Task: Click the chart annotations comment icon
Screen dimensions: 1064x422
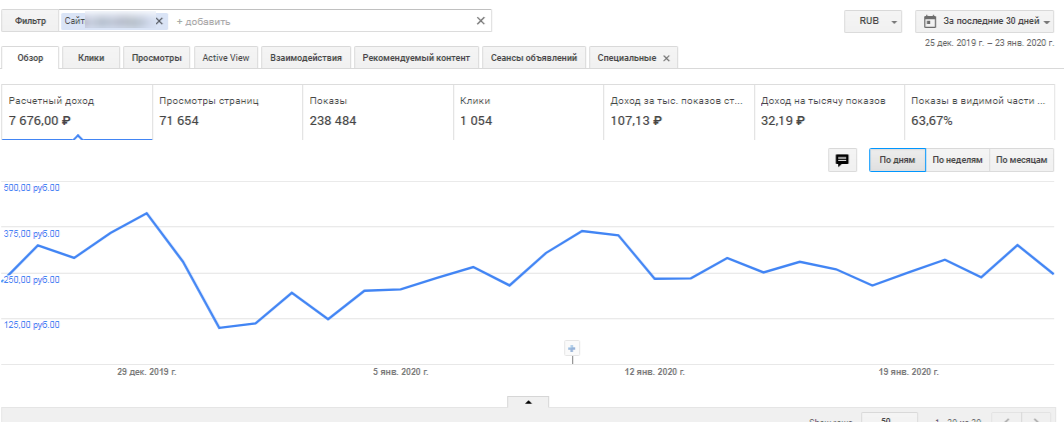Action: 842,161
